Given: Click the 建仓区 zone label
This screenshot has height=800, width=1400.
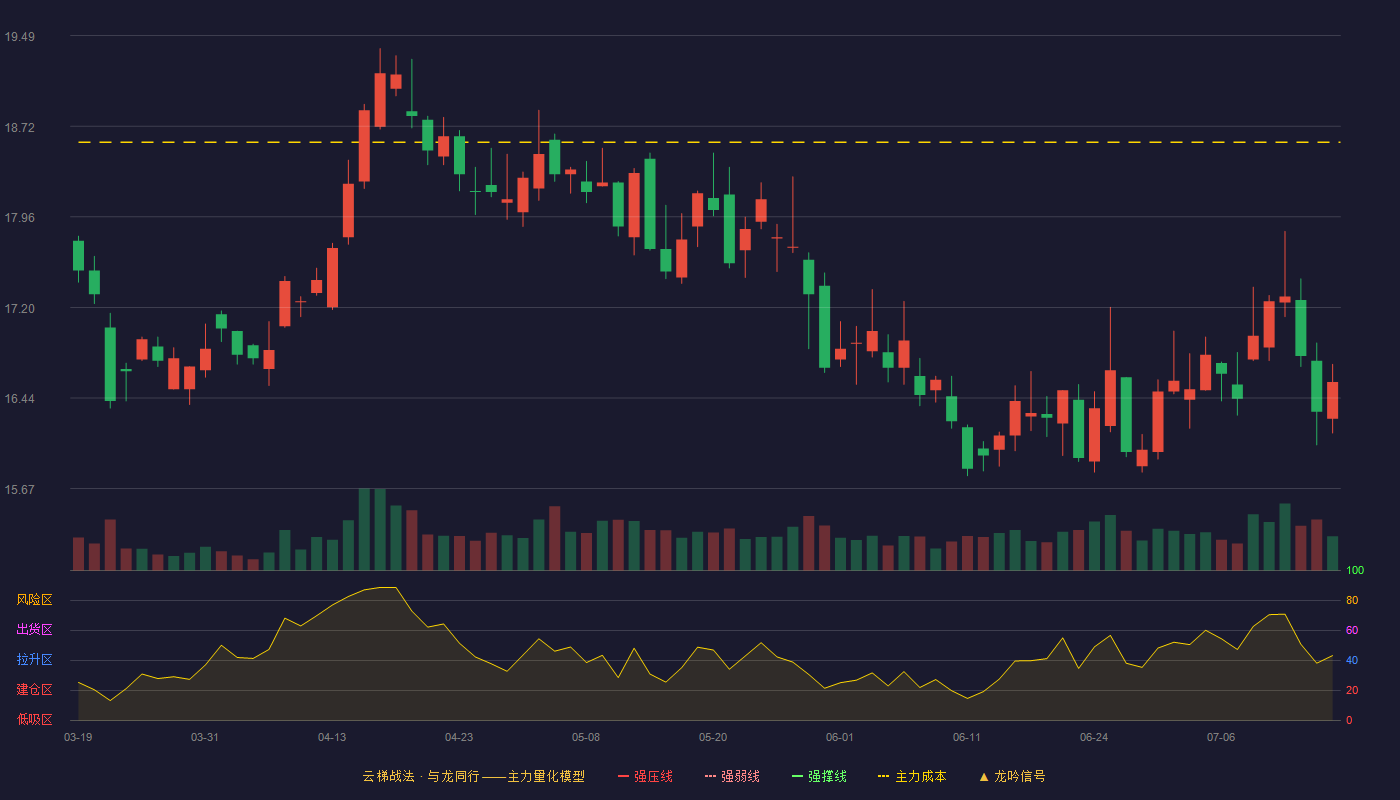Looking at the screenshot, I should [34, 690].
